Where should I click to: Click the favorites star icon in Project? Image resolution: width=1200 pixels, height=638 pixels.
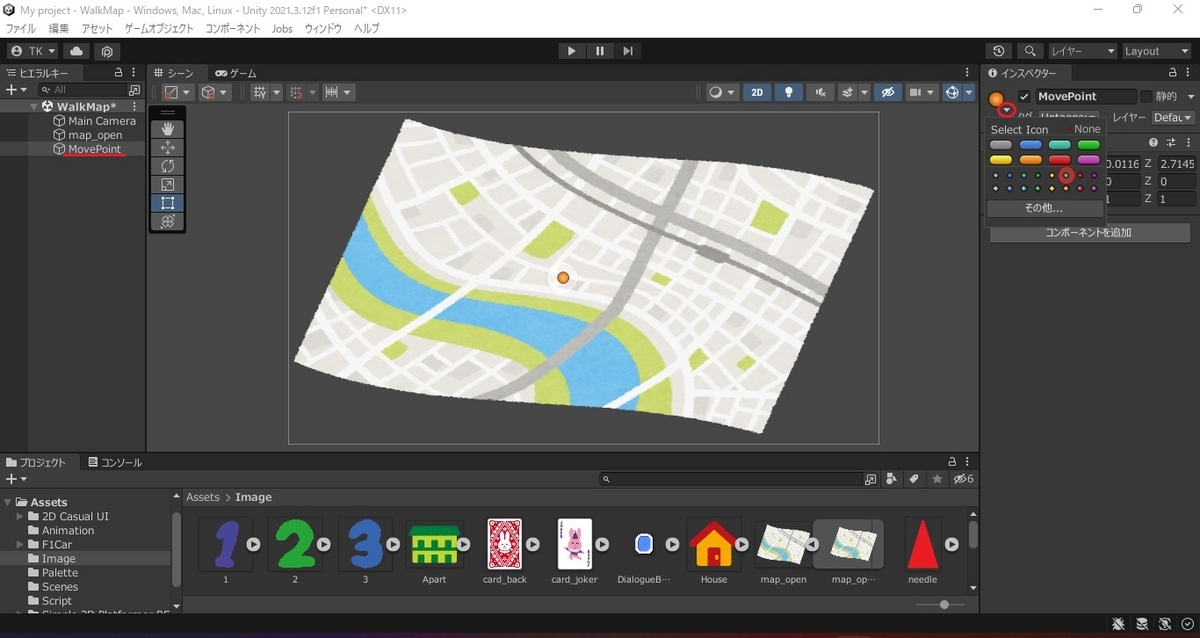click(x=937, y=479)
